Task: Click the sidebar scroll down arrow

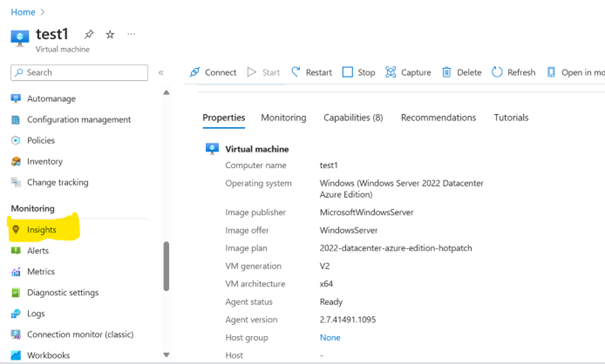Action: 166,355
